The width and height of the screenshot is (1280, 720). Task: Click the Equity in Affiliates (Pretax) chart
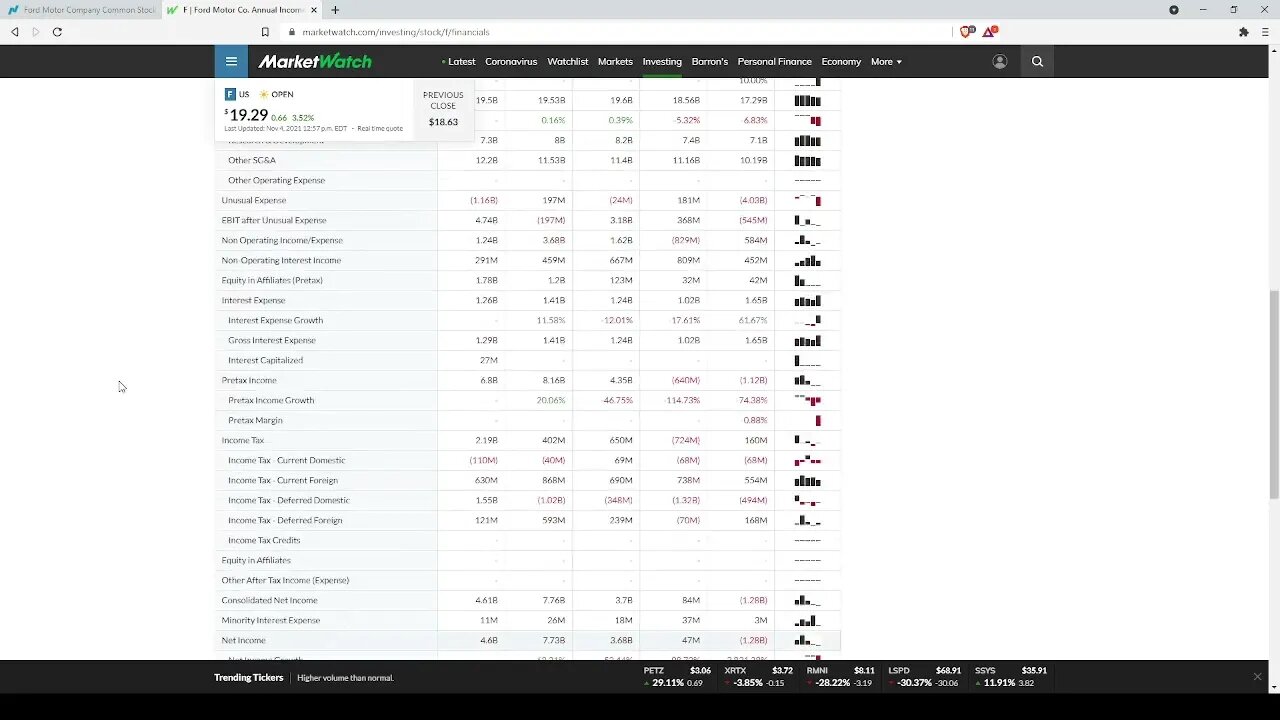807,280
